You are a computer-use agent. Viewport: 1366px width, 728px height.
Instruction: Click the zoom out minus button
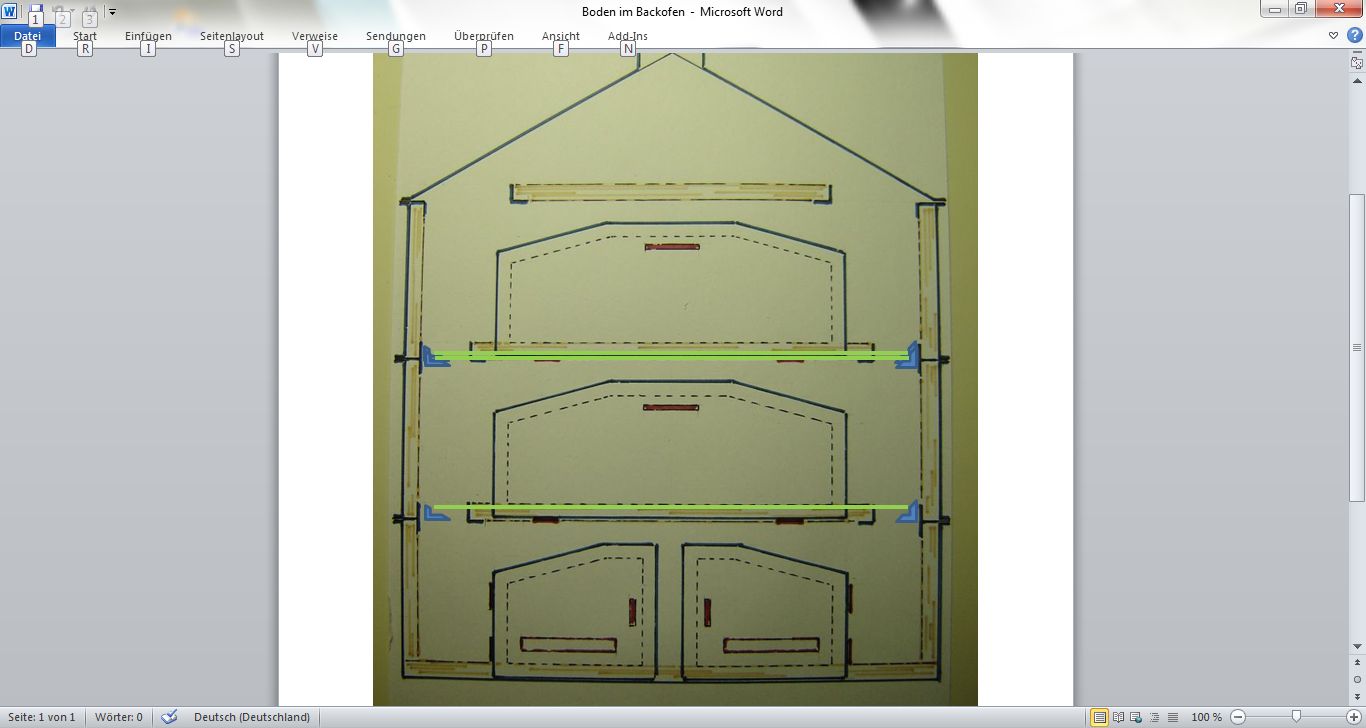click(x=1238, y=717)
